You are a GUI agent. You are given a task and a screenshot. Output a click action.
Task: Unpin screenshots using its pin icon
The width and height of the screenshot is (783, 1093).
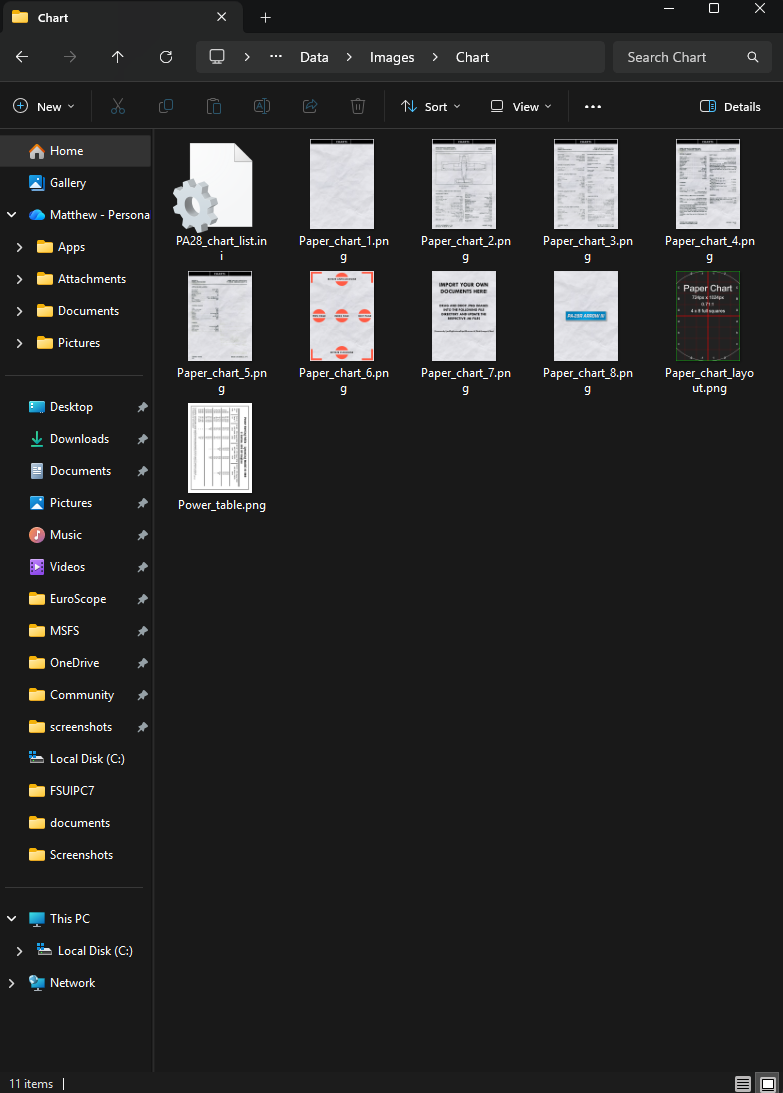142,727
